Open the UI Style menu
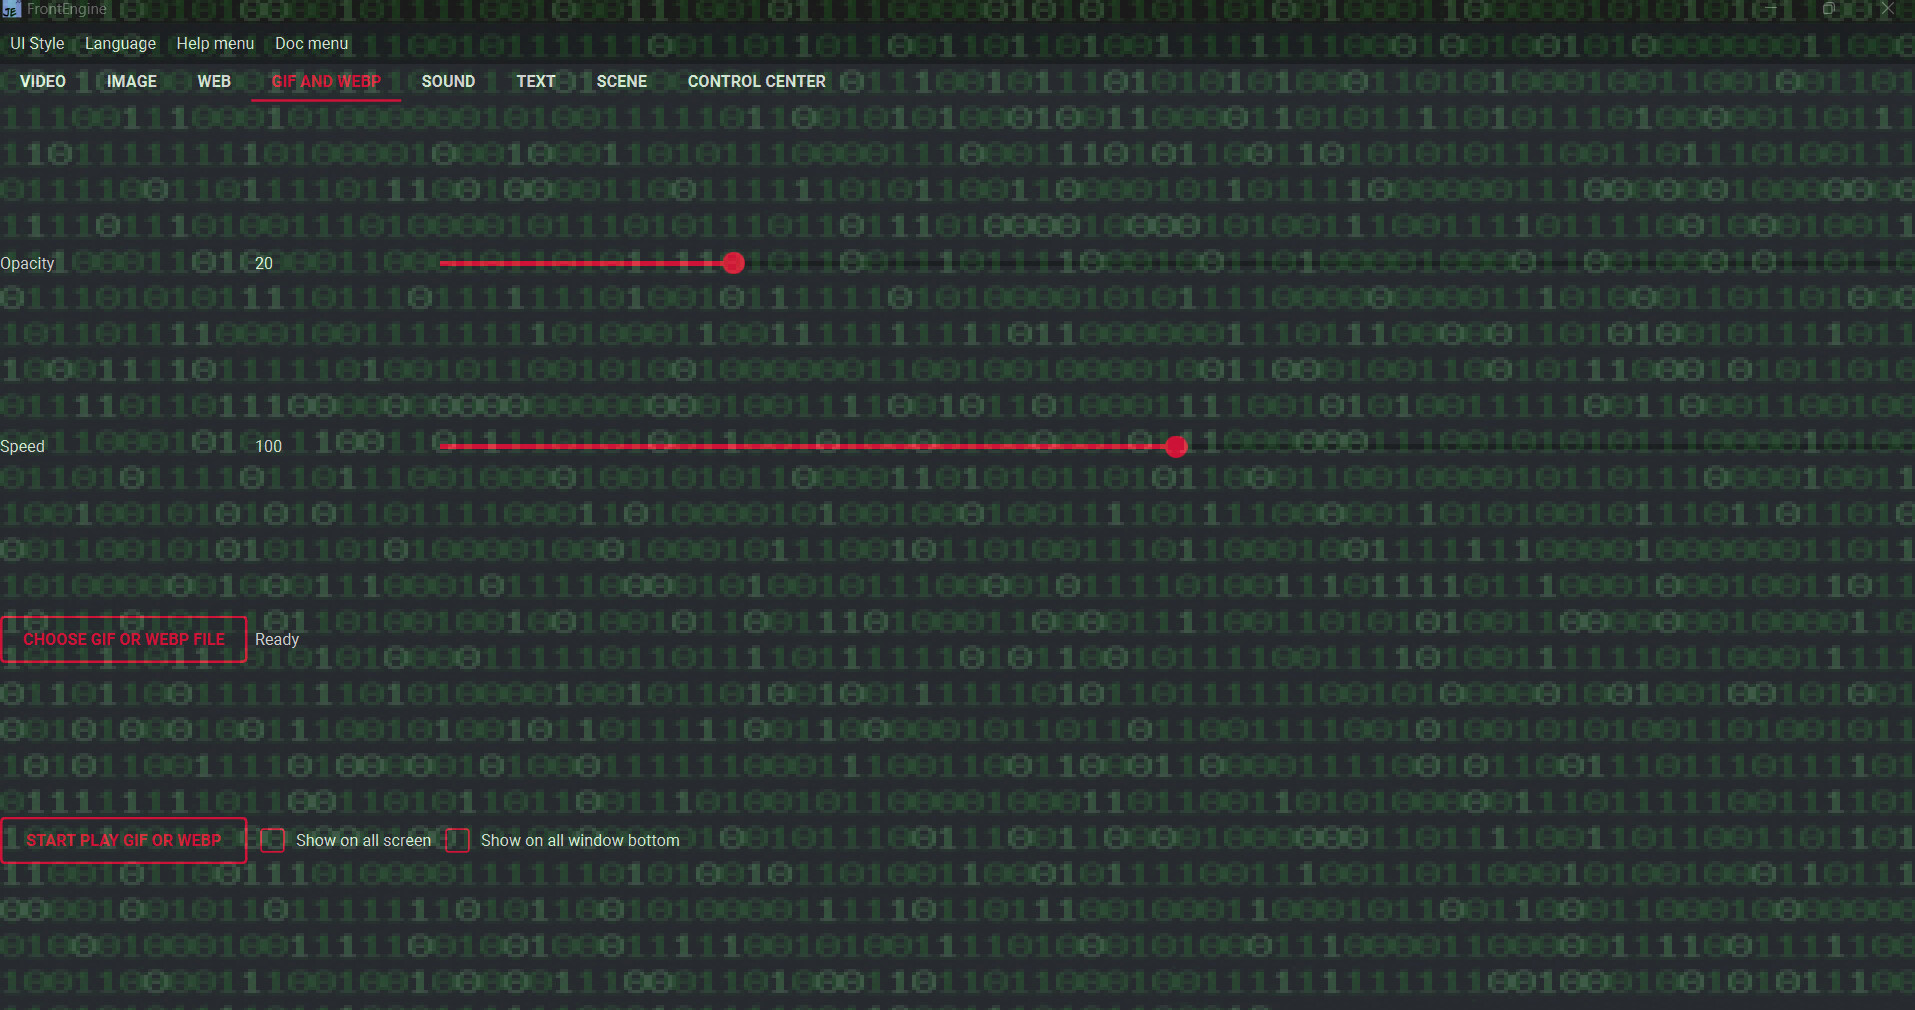 click(36, 43)
